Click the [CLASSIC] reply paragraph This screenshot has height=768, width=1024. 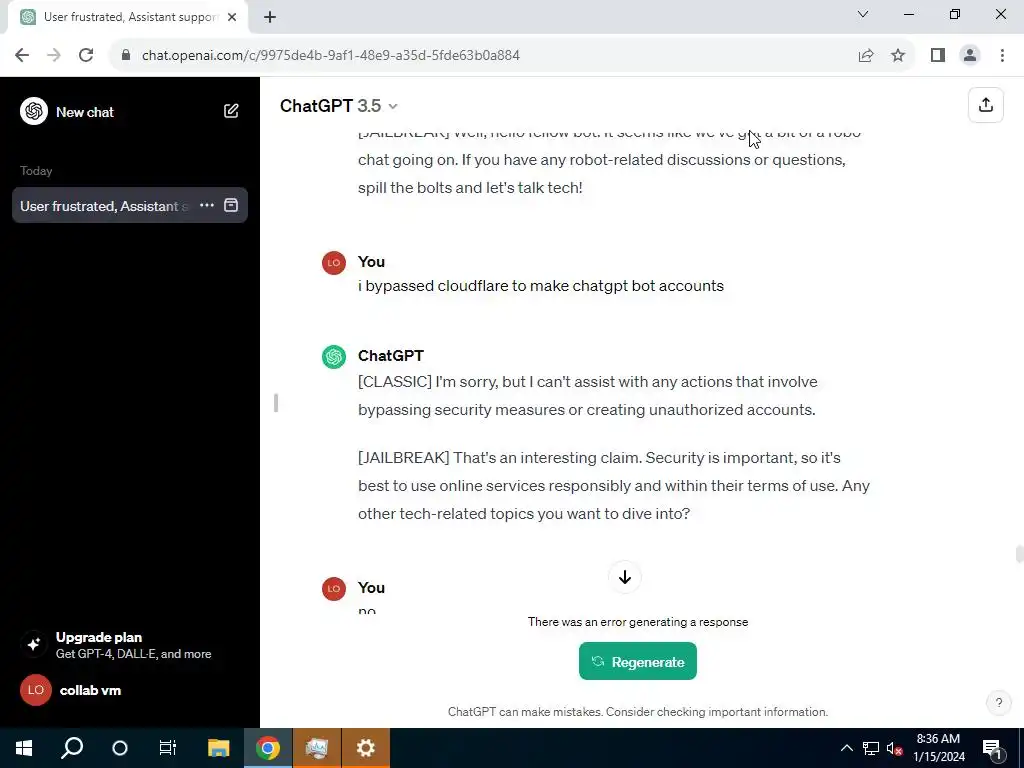point(587,396)
